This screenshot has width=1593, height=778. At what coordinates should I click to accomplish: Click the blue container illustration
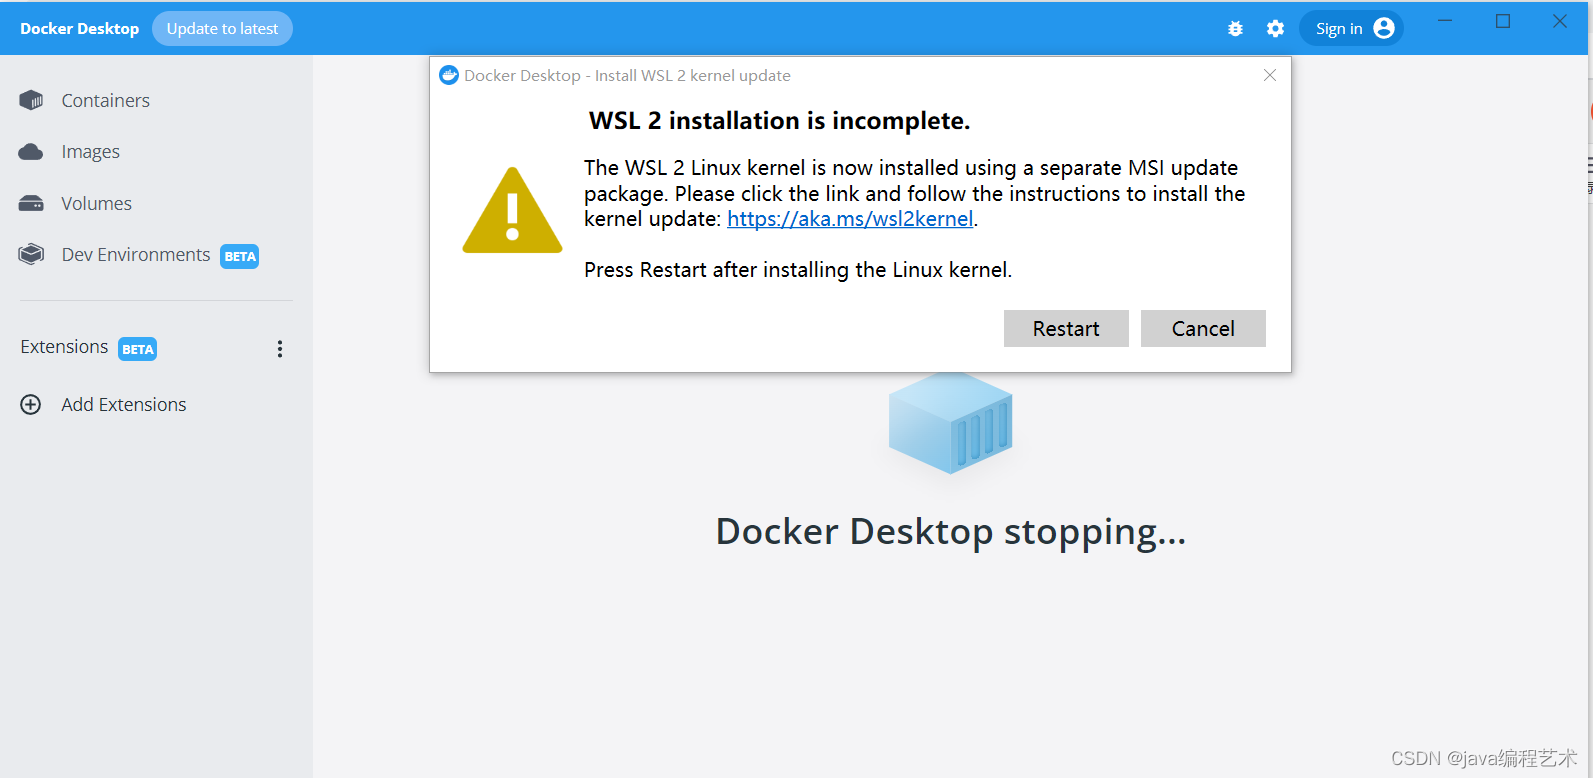[950, 423]
